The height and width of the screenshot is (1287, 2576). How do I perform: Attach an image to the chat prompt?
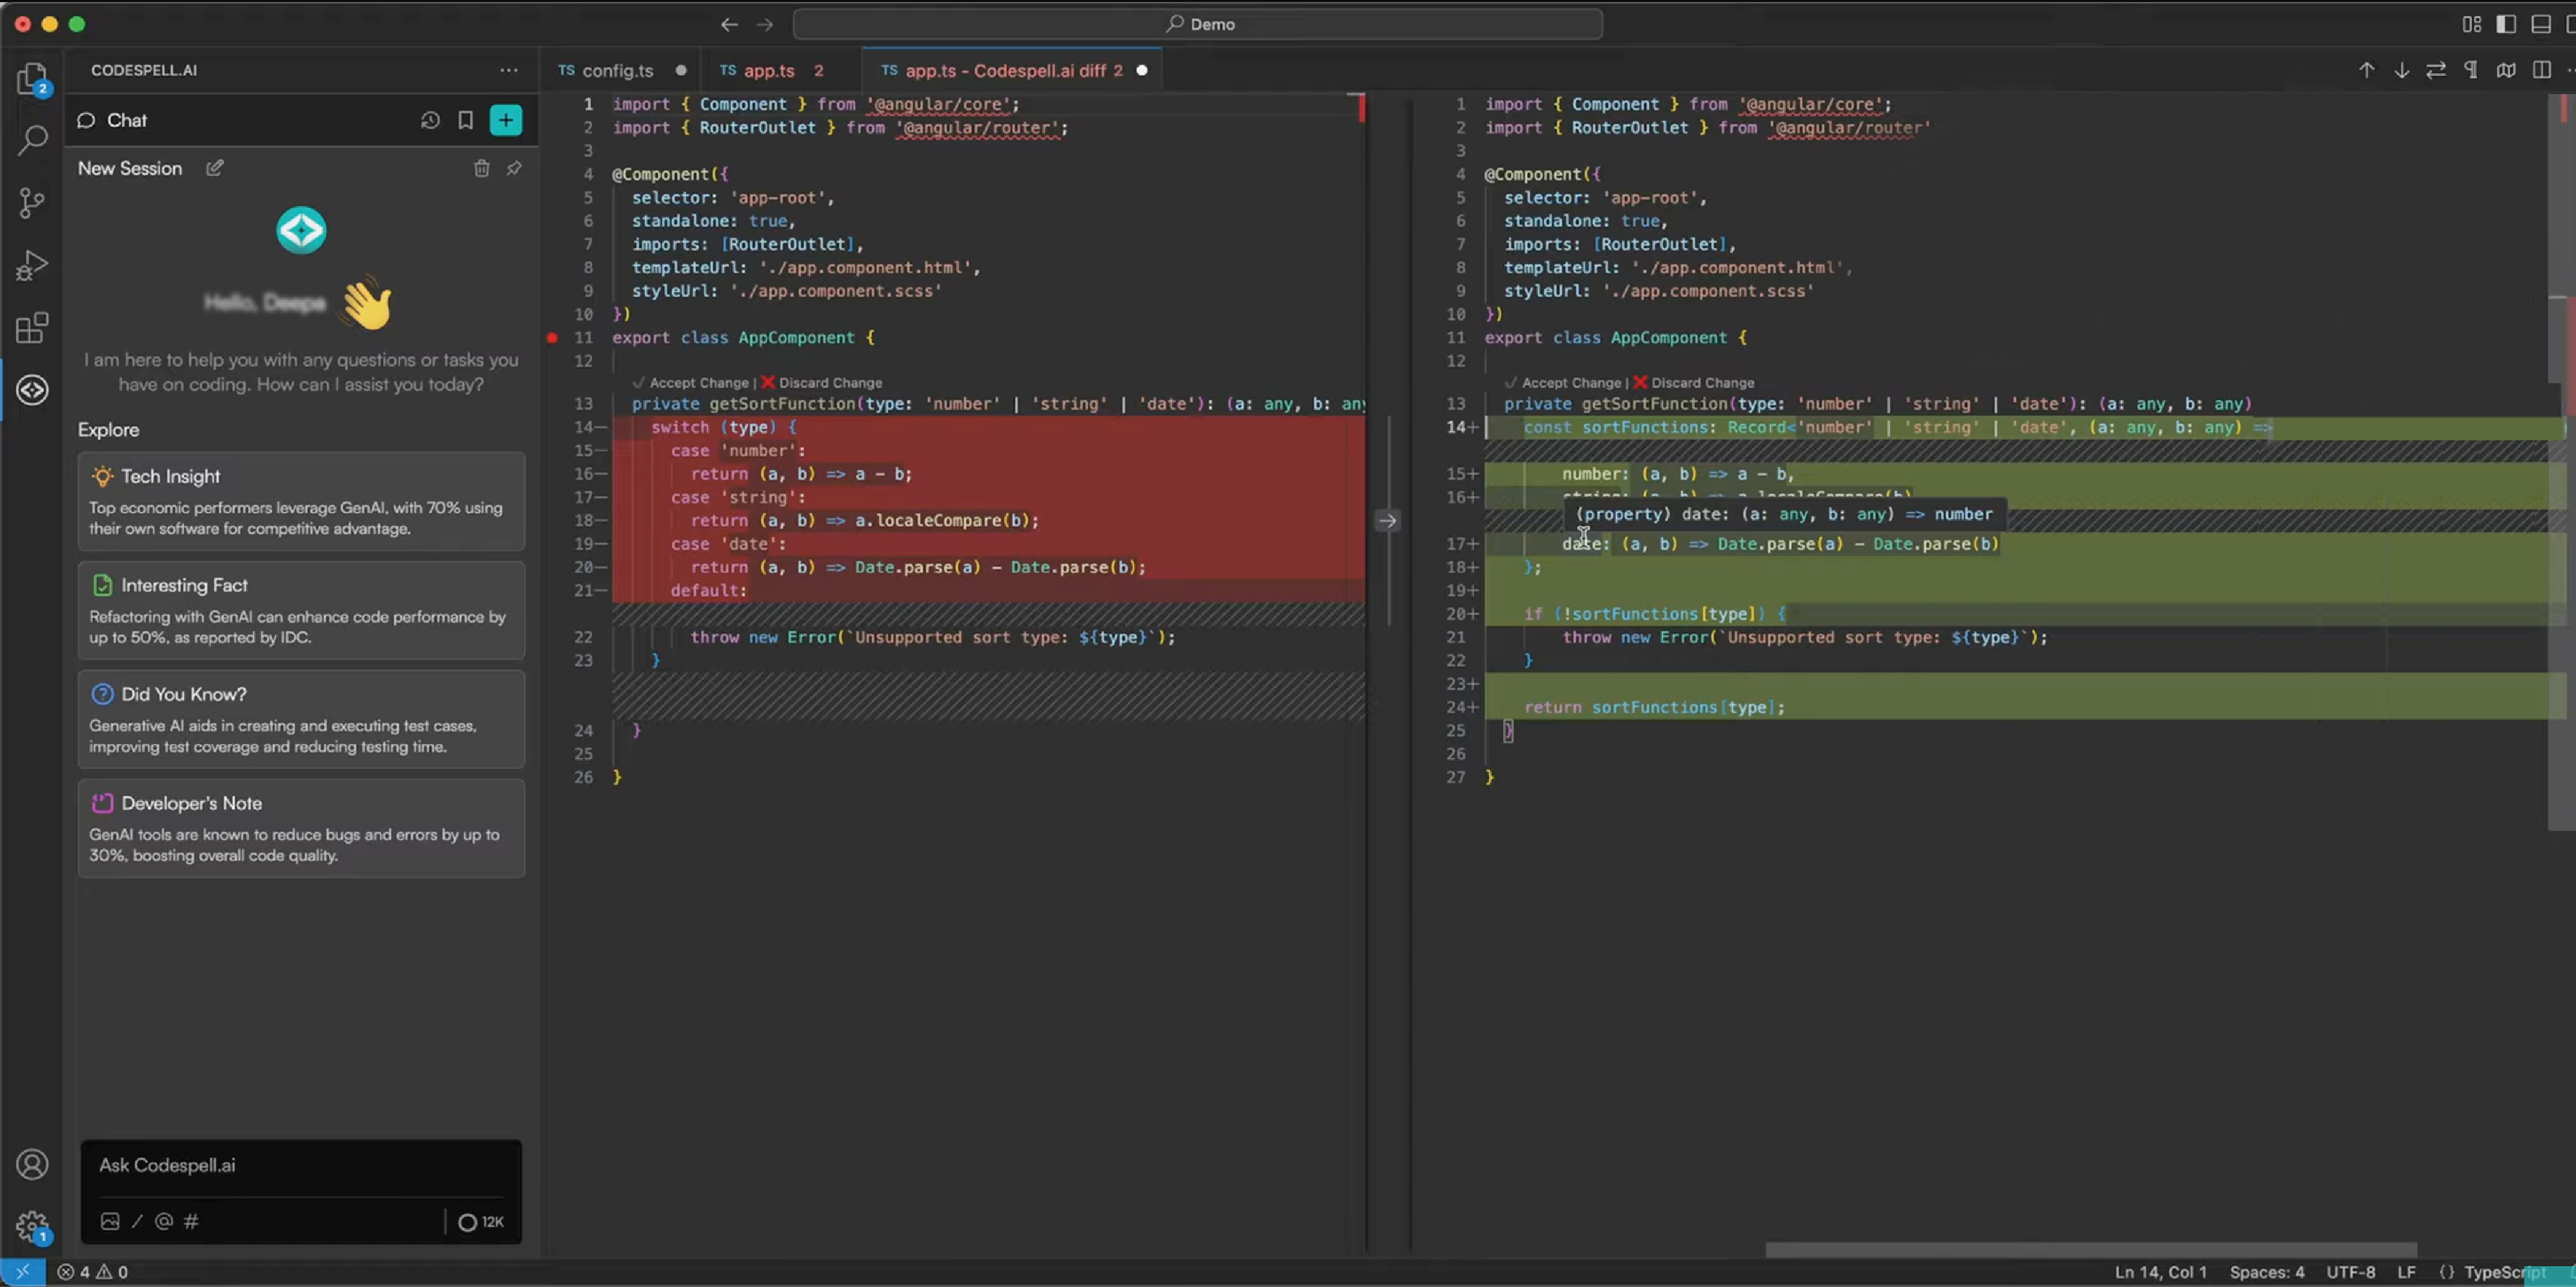click(110, 1221)
